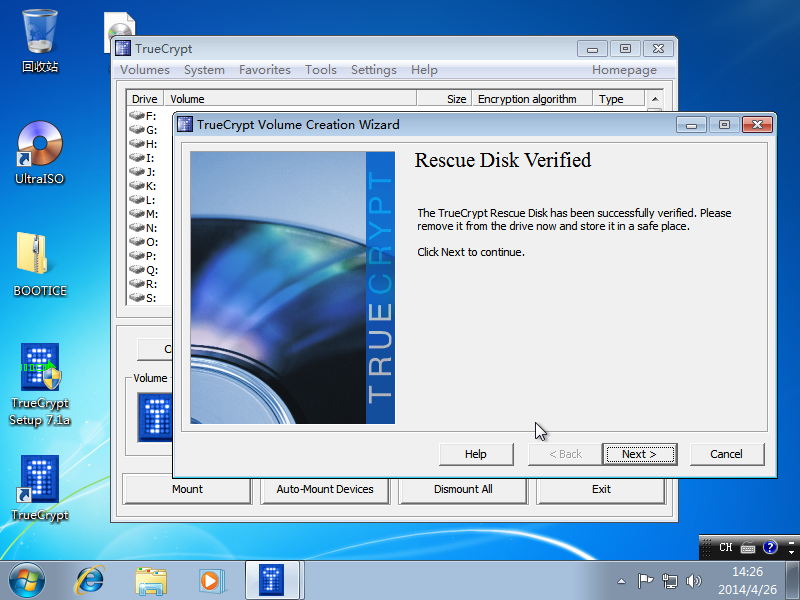Viewport: 800px width, 600px height.
Task: Open the Windows Start menu orb
Action: click(26, 581)
